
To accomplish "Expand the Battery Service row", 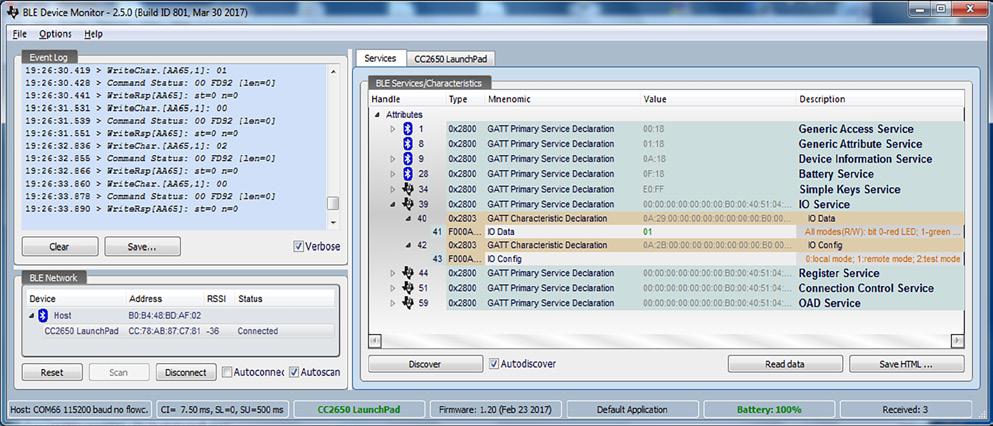I will pyautogui.click(x=393, y=174).
